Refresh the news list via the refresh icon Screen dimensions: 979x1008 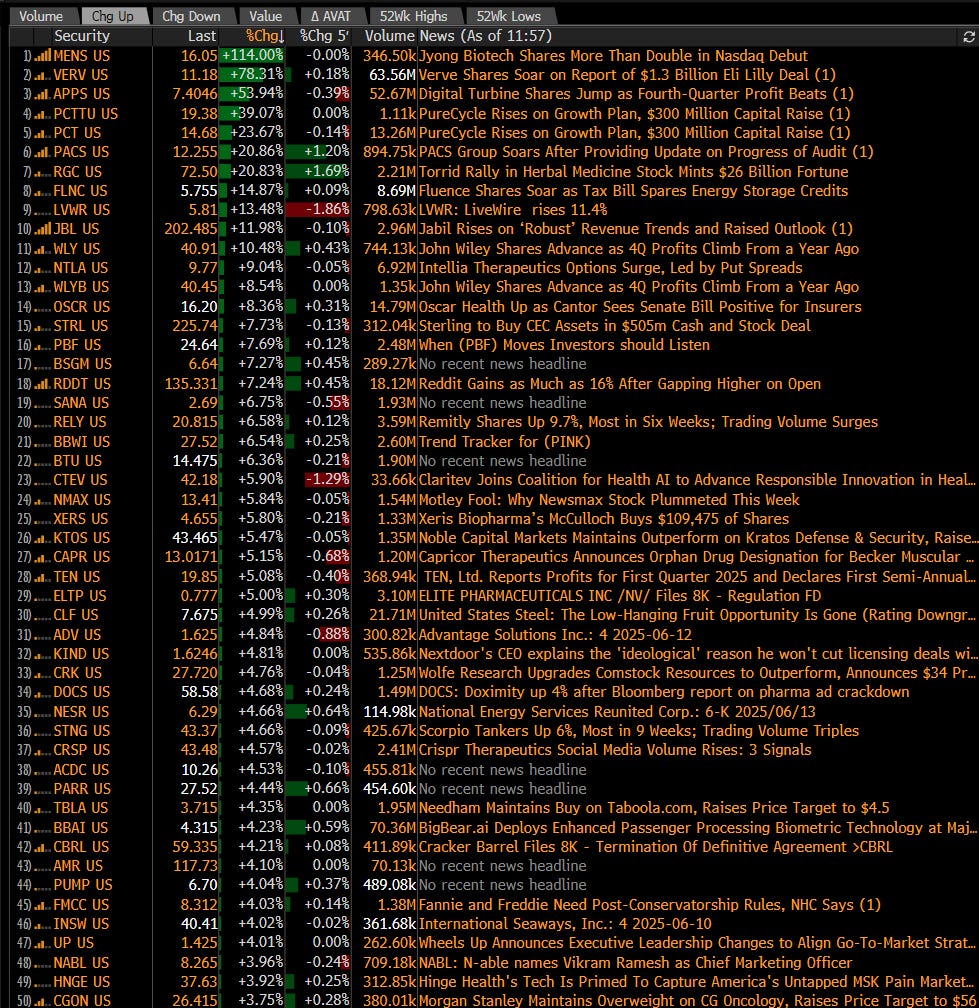(968, 37)
